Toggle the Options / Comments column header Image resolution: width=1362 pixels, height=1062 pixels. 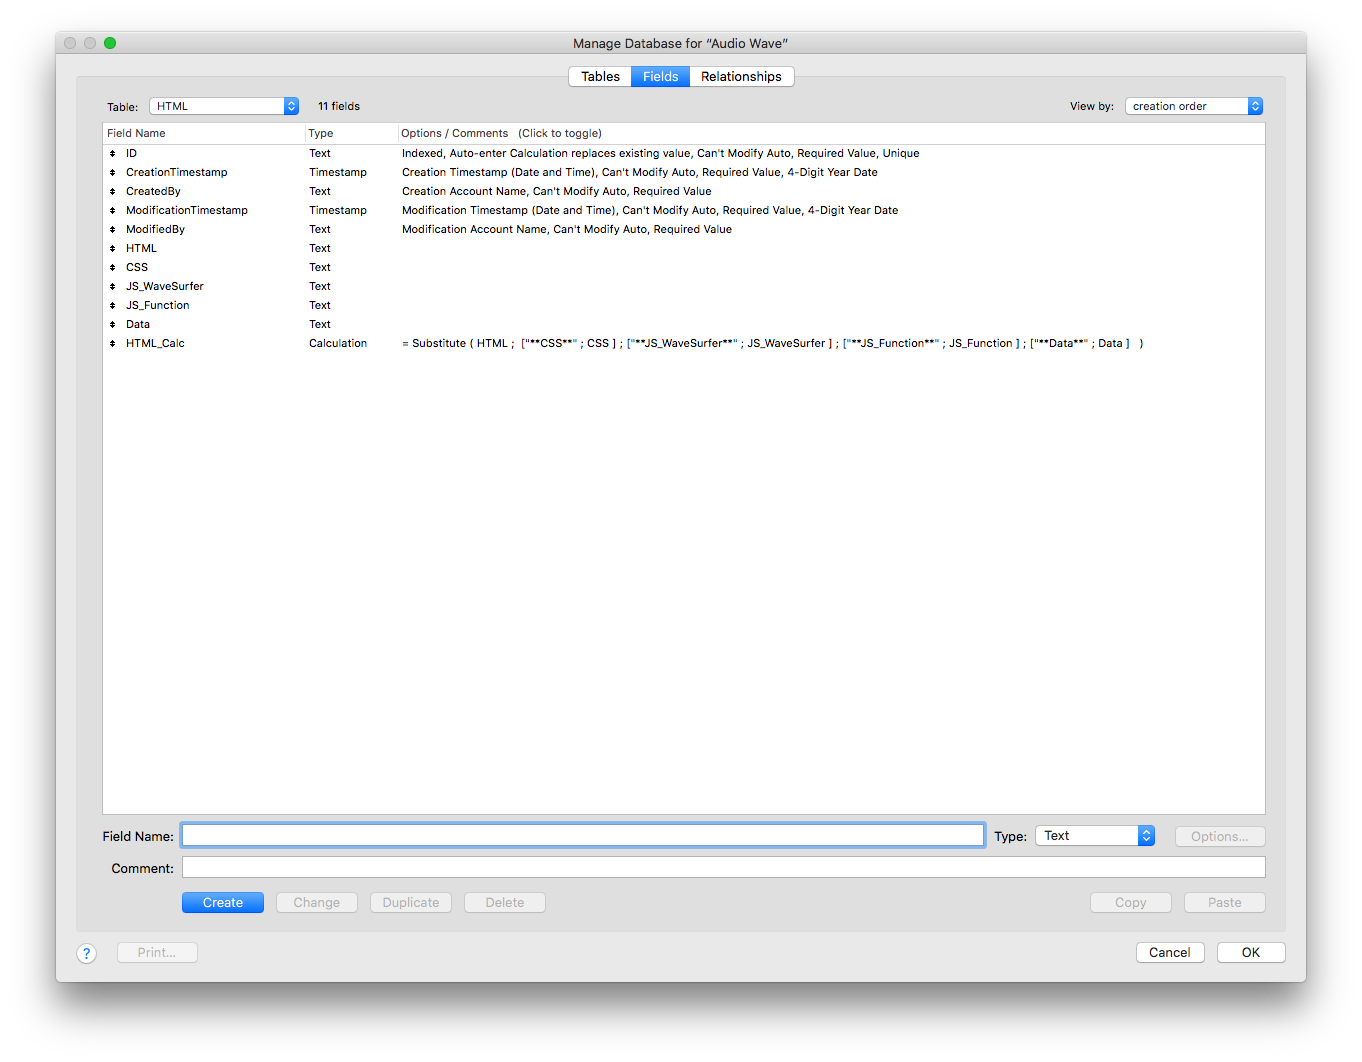831,133
